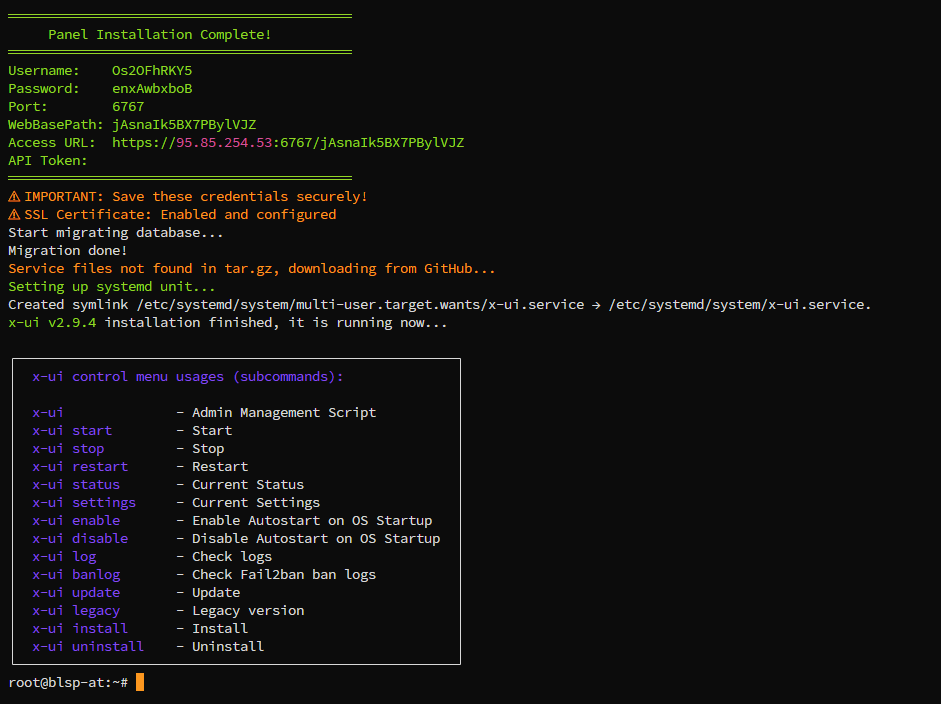Image resolution: width=941 pixels, height=704 pixels.
Task: Click the x-ui start subcommand
Action: [72, 431]
